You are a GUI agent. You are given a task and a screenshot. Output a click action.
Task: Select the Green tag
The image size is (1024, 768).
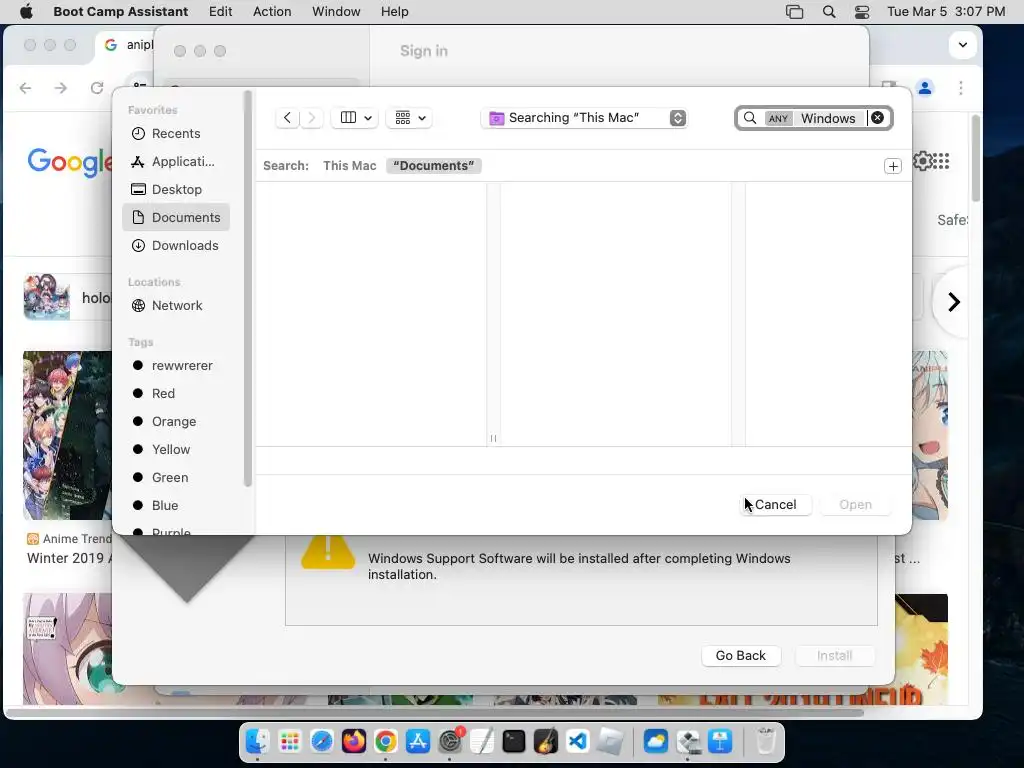click(x=176, y=478)
